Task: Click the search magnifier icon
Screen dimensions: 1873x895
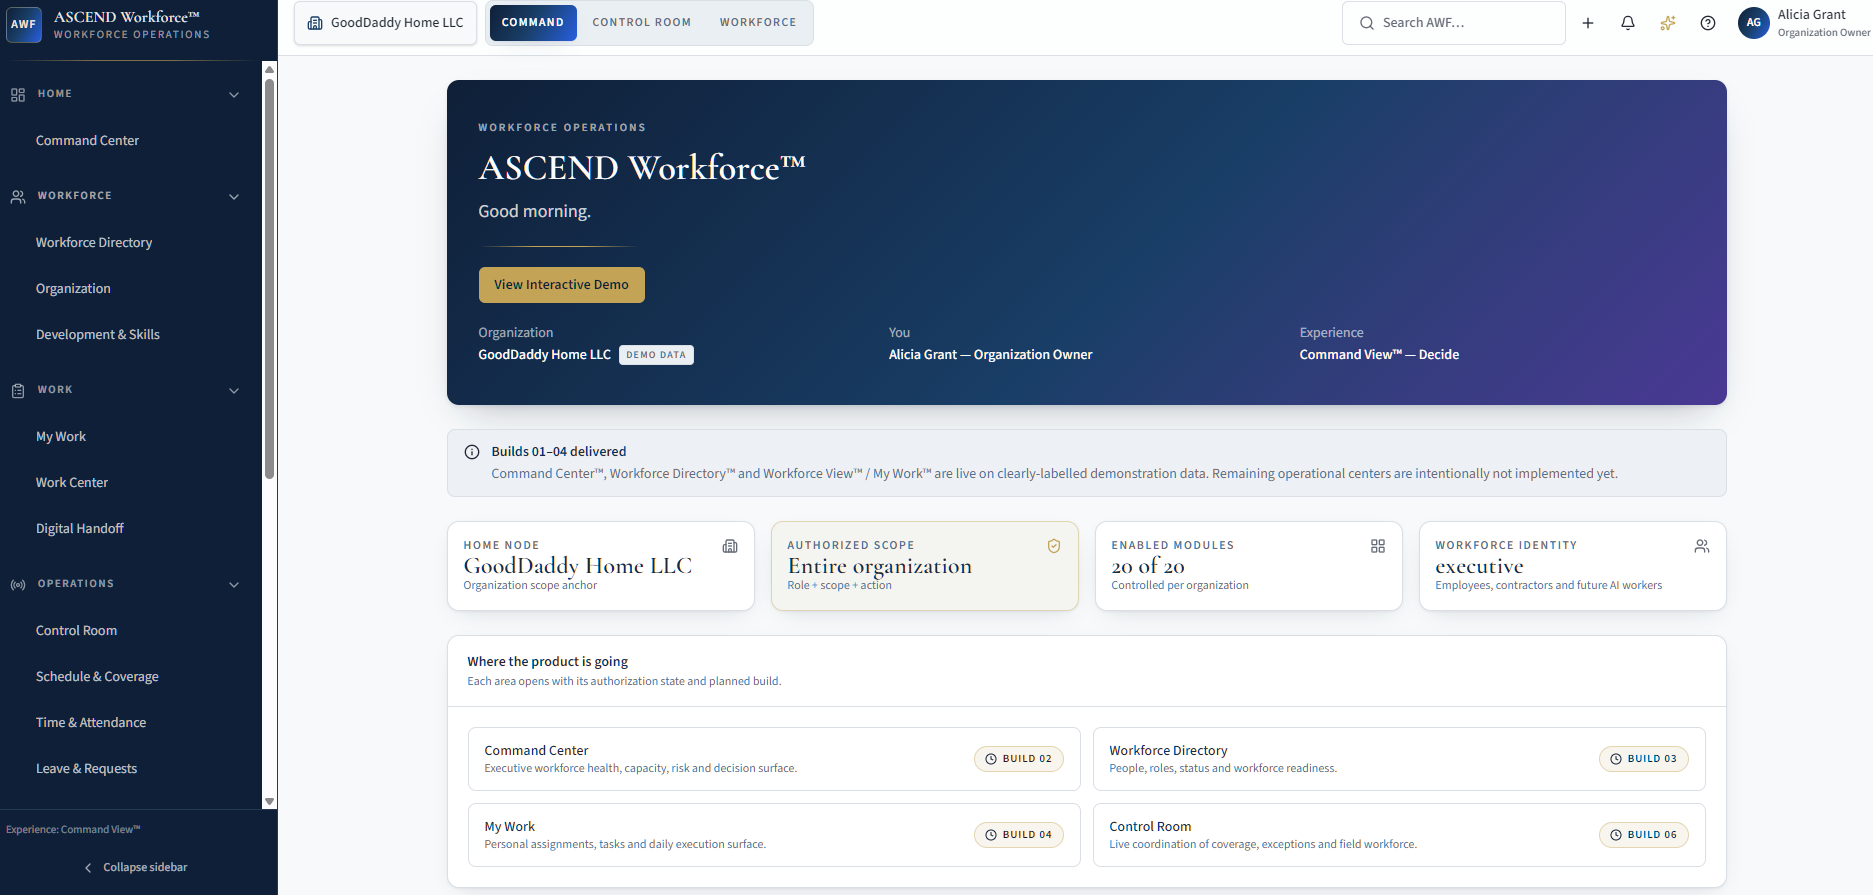Action: click(x=1367, y=23)
